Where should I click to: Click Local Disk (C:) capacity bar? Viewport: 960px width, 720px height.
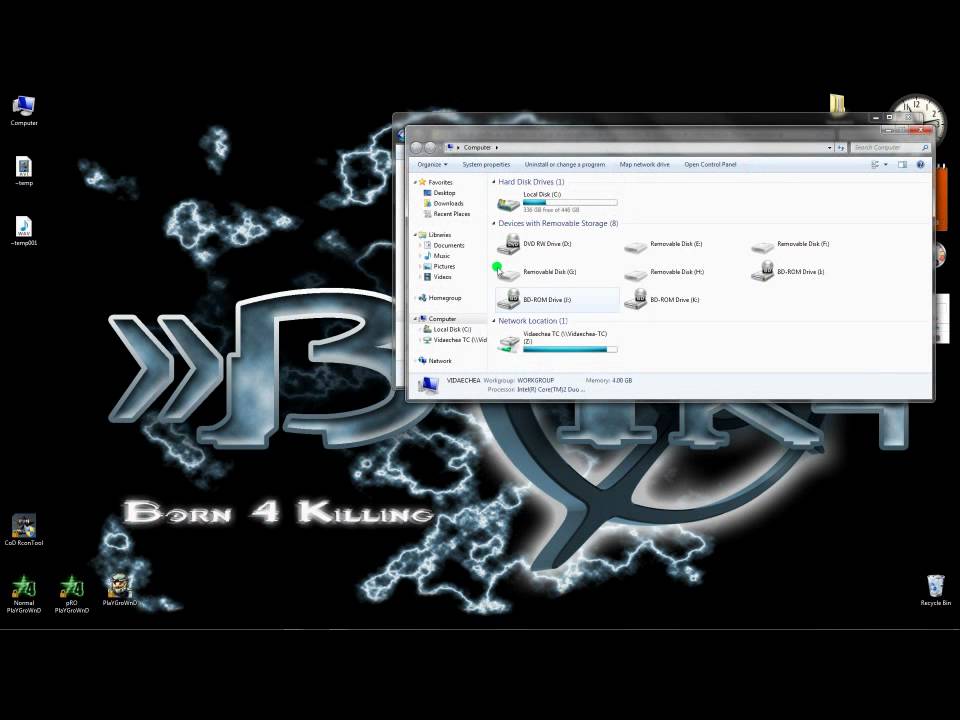point(570,202)
